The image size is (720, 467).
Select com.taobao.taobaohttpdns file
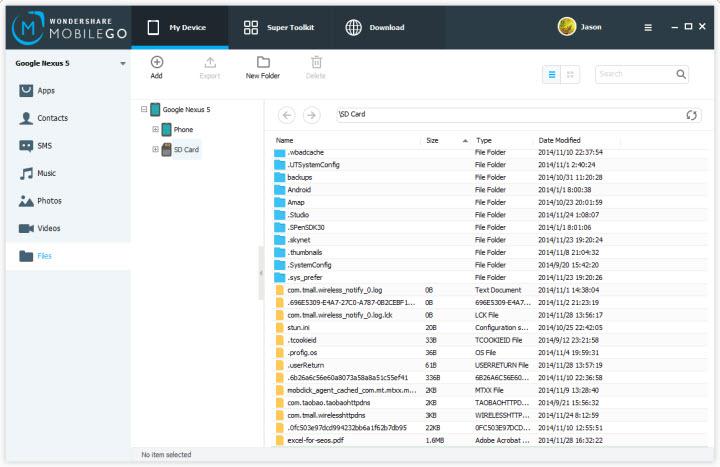pos(489,403)
